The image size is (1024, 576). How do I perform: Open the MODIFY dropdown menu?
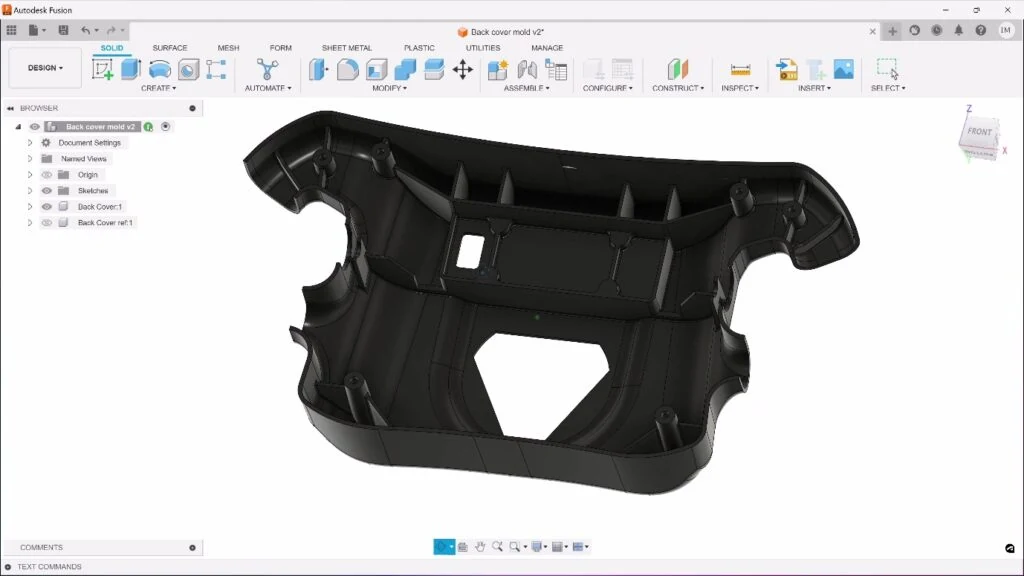(x=389, y=88)
